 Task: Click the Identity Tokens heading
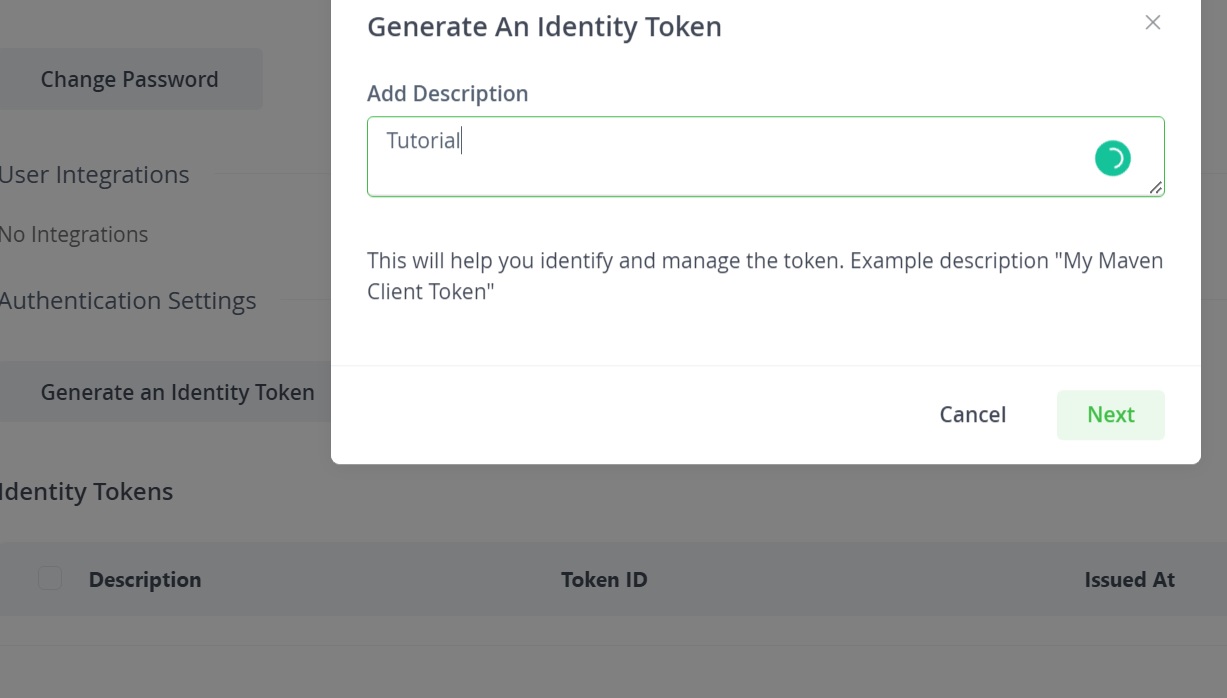87,492
